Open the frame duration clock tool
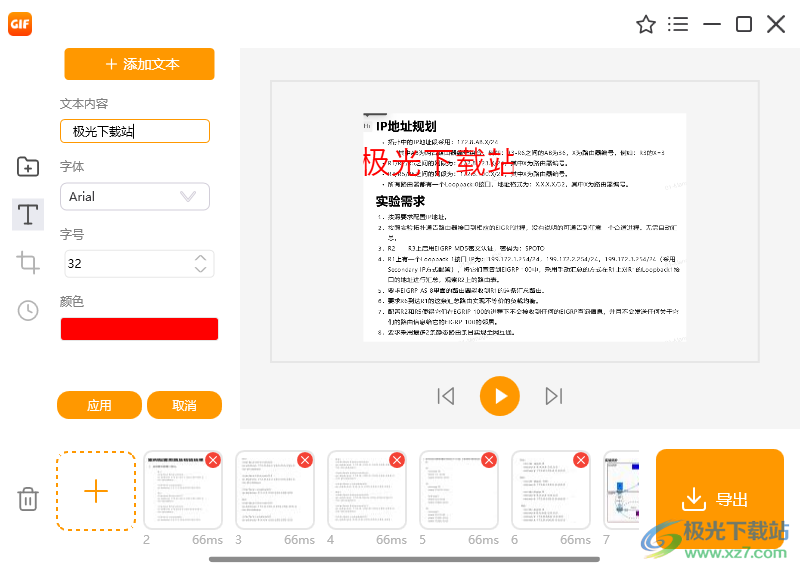The height and width of the screenshot is (569, 800). (x=28, y=311)
